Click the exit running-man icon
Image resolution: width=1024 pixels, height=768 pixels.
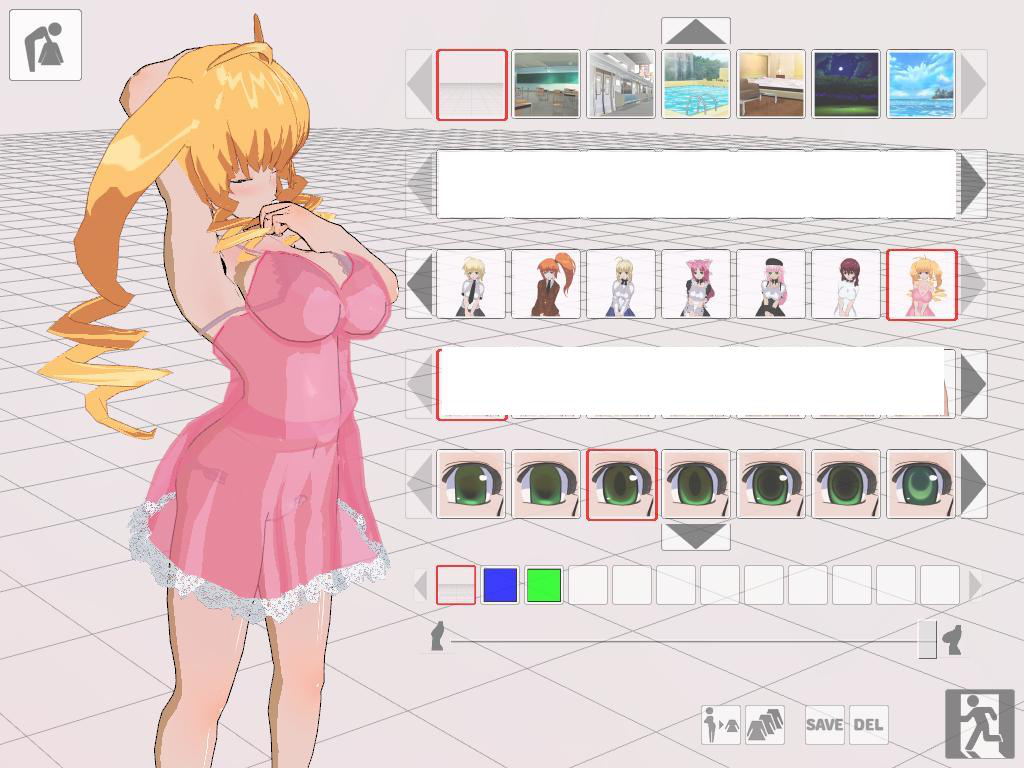[980, 724]
